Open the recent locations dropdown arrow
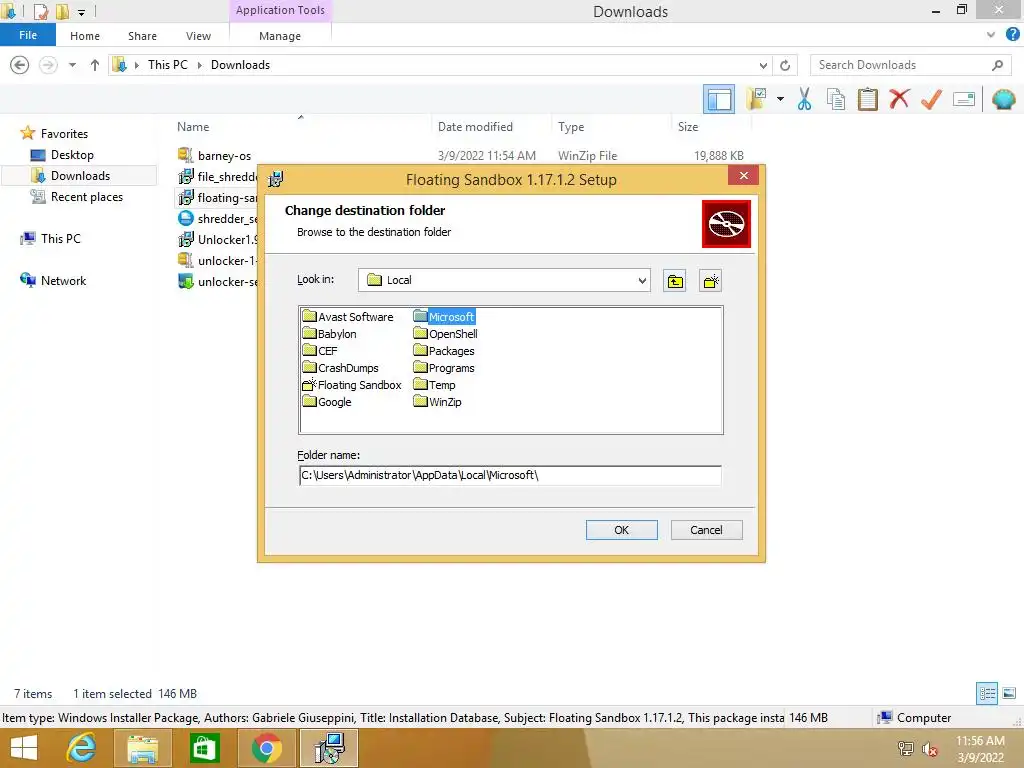 click(x=72, y=65)
